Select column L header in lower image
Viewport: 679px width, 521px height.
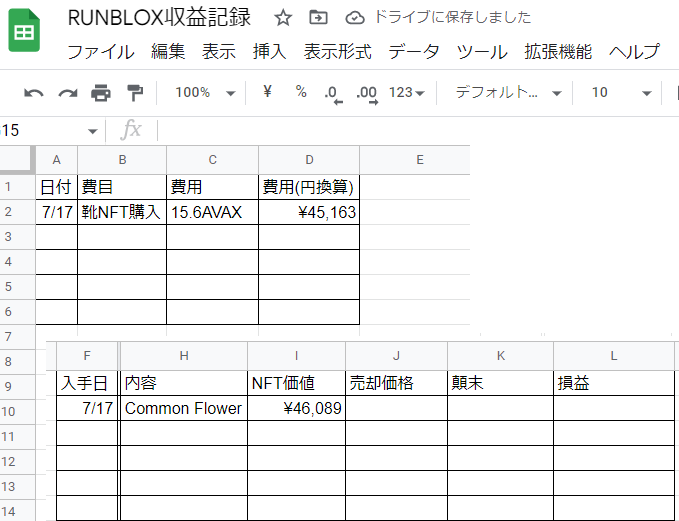tap(614, 356)
